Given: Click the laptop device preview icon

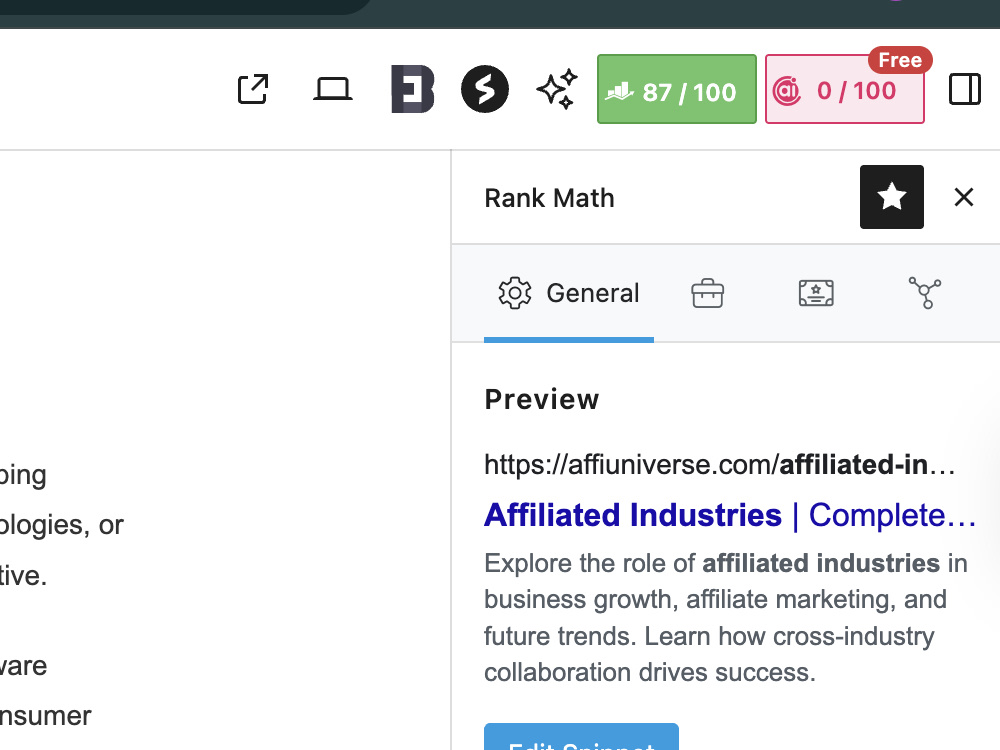Looking at the screenshot, I should point(332,89).
